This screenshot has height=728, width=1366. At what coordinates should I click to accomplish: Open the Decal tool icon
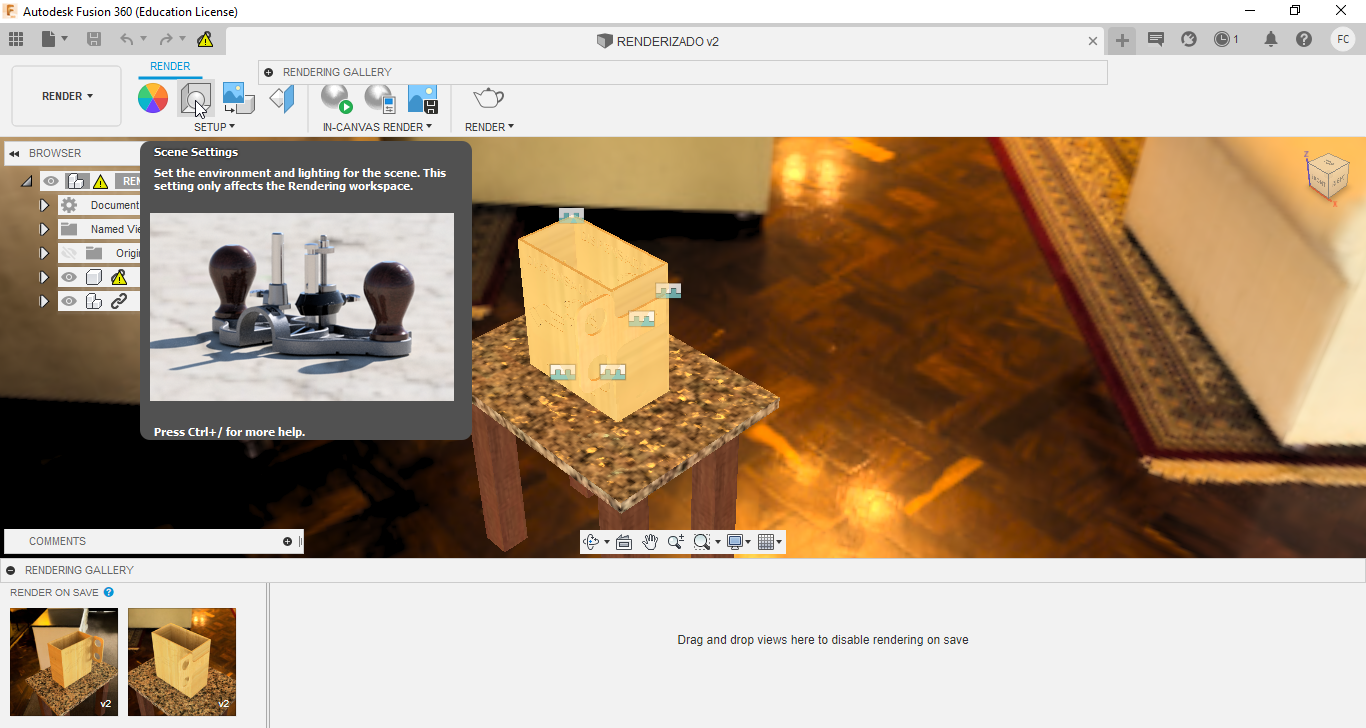click(238, 98)
